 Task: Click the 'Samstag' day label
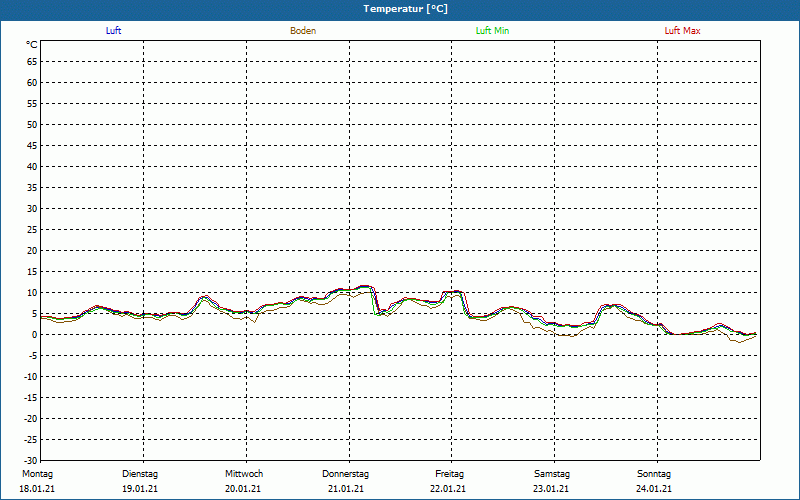pos(552,474)
